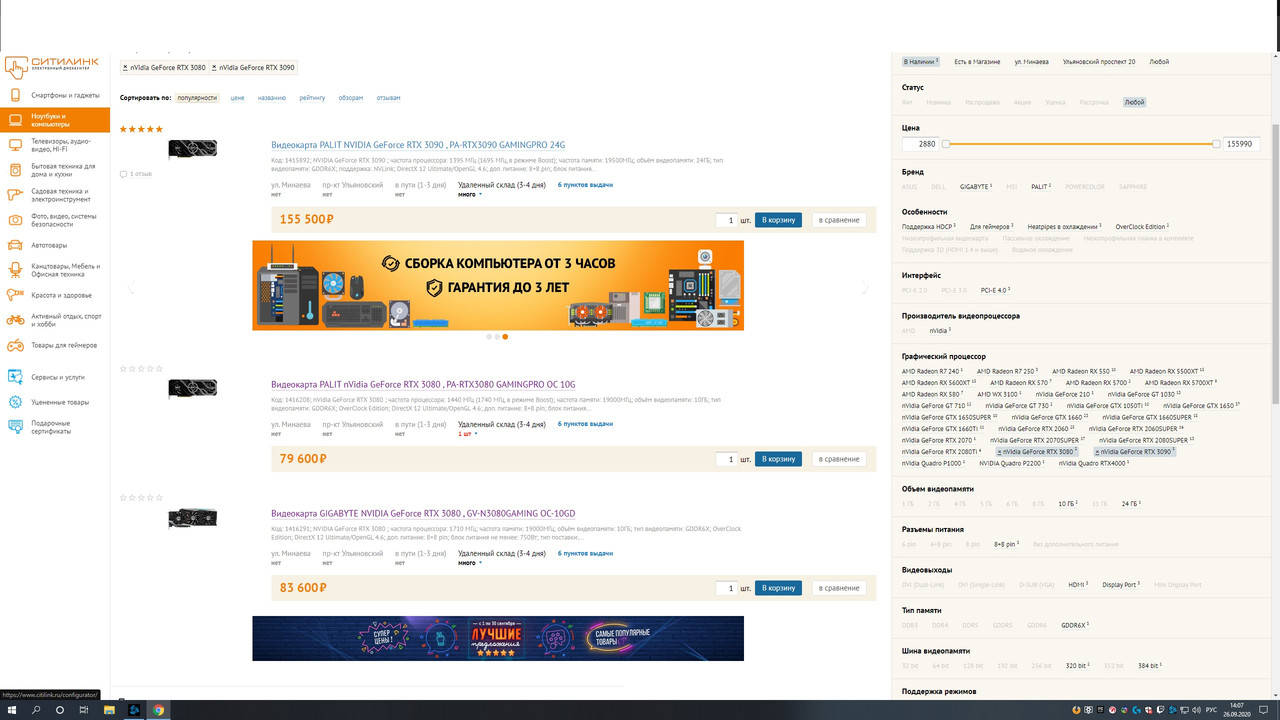
Task: Open Windows taskbar search
Action: tap(36, 710)
